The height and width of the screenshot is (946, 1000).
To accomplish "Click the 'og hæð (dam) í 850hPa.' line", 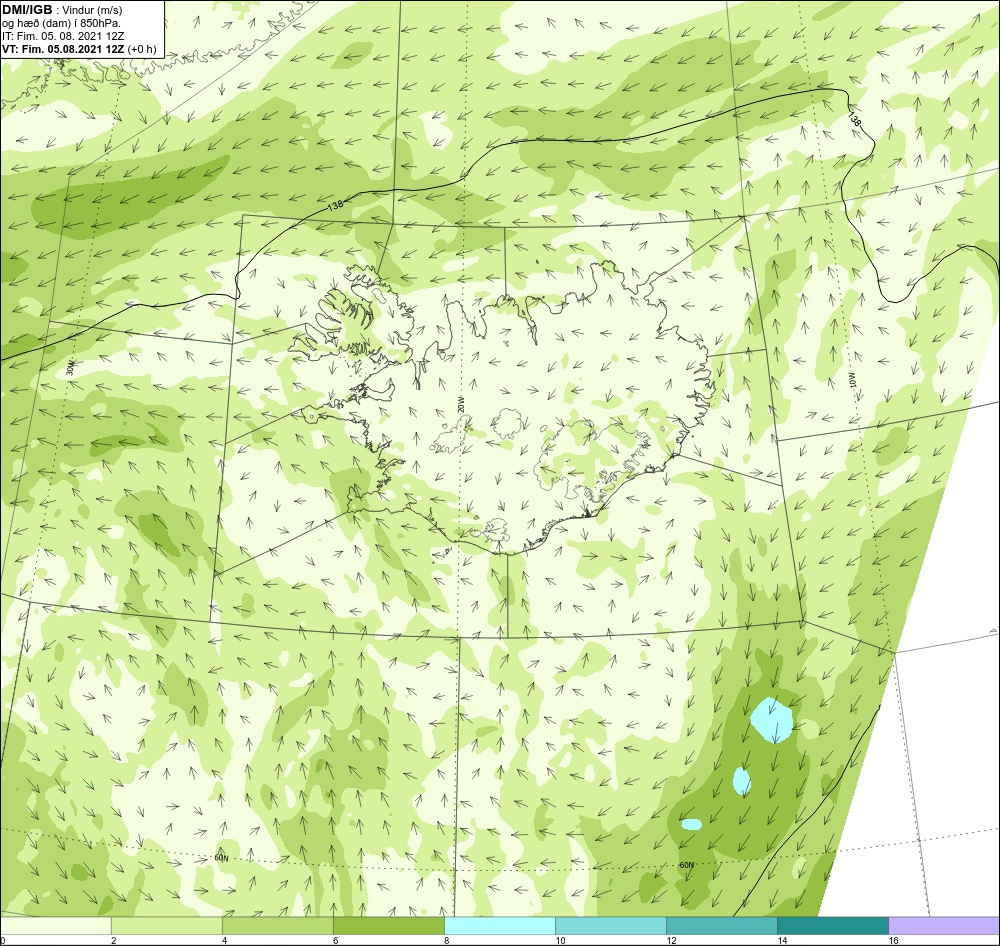I will pos(61,24).
